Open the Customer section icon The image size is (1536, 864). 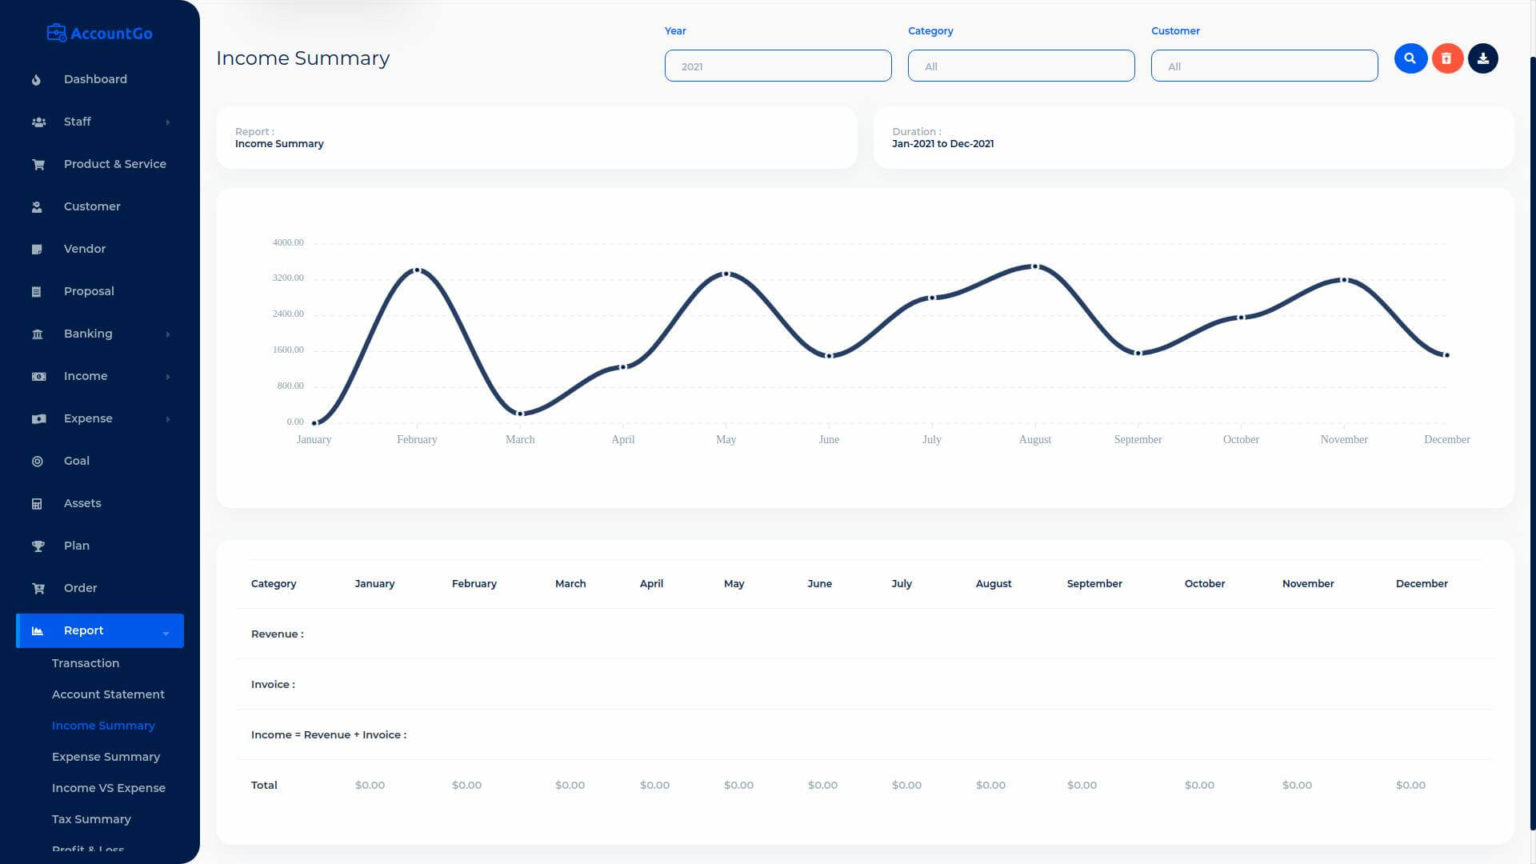coord(37,206)
